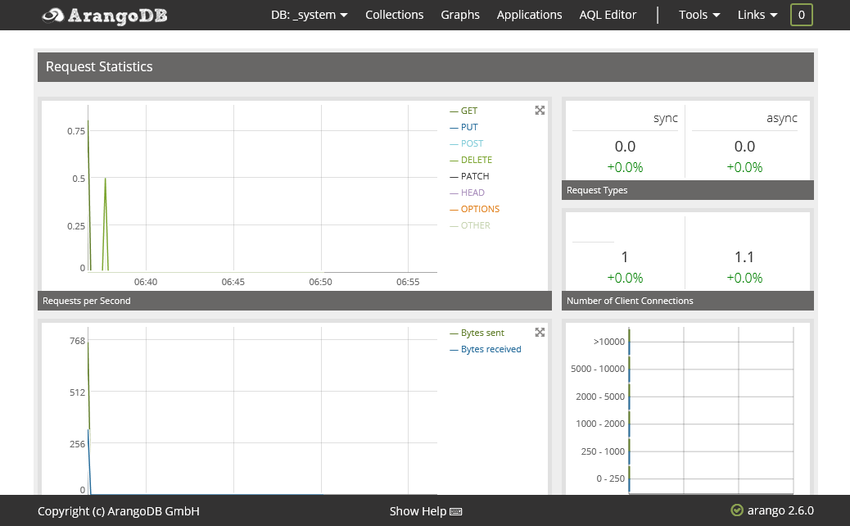Screen dimensions: 850x526
Task: Click the Show Help link
Action: (x=417, y=511)
